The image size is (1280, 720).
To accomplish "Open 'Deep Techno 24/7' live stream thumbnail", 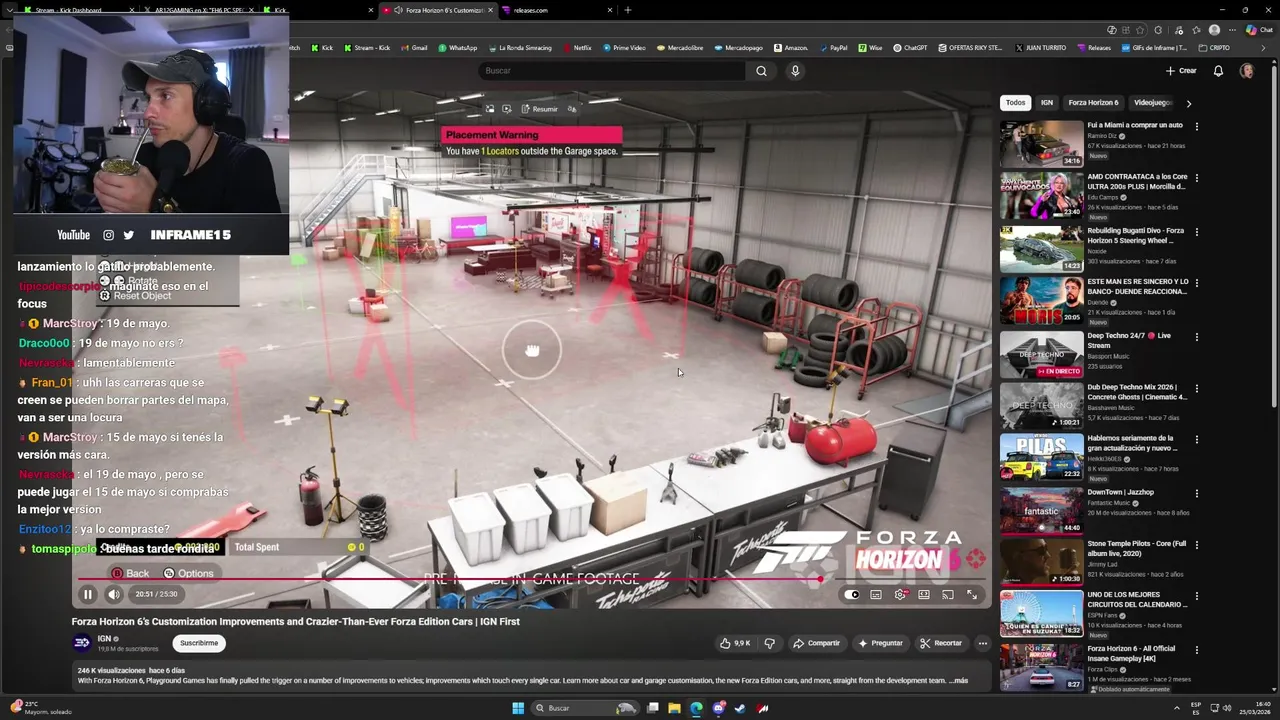I will pyautogui.click(x=1041, y=354).
